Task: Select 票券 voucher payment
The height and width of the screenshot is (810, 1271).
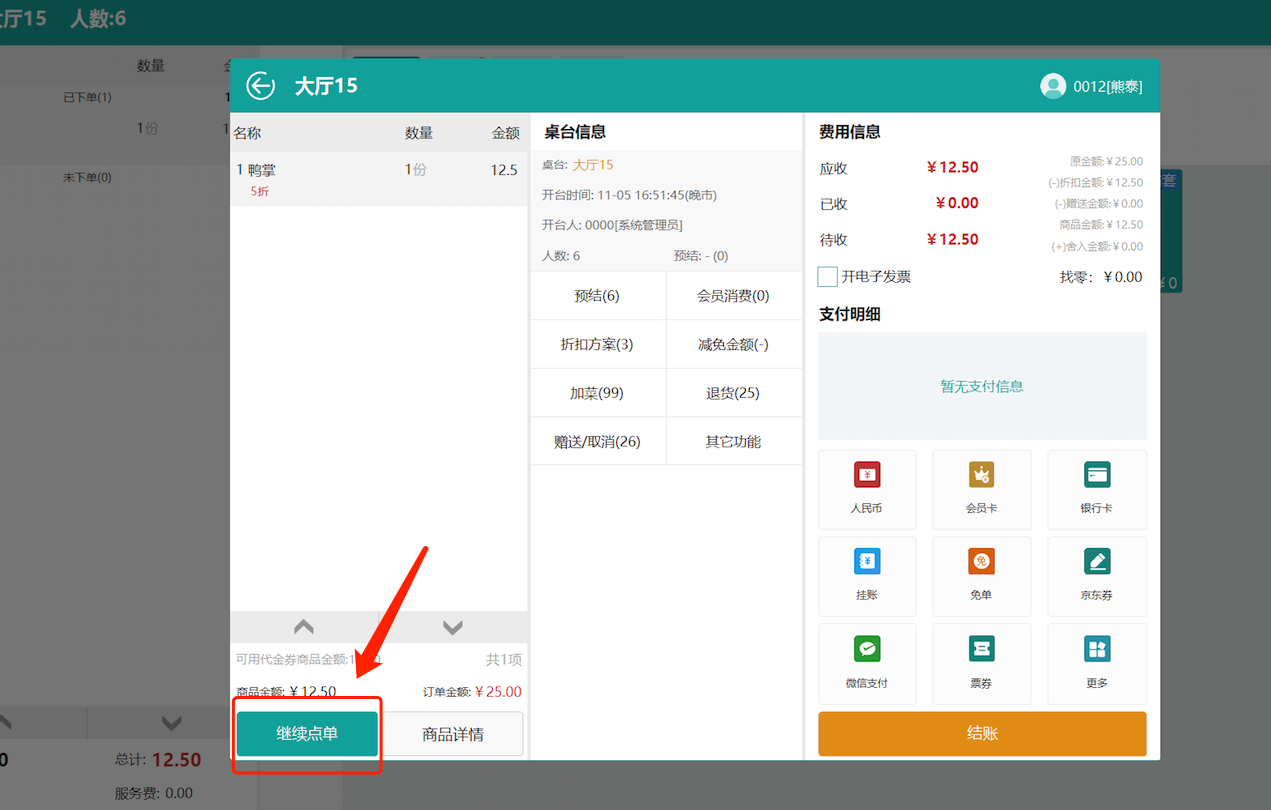Action: (982, 664)
